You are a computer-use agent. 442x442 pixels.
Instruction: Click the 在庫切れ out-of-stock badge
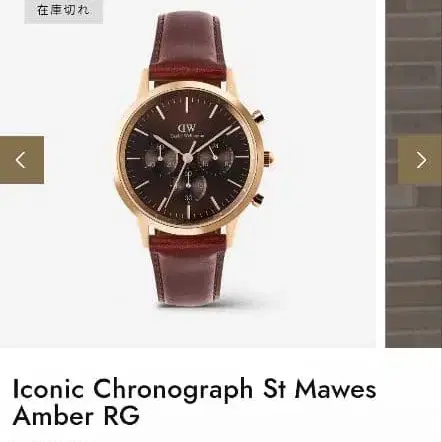click(x=63, y=10)
